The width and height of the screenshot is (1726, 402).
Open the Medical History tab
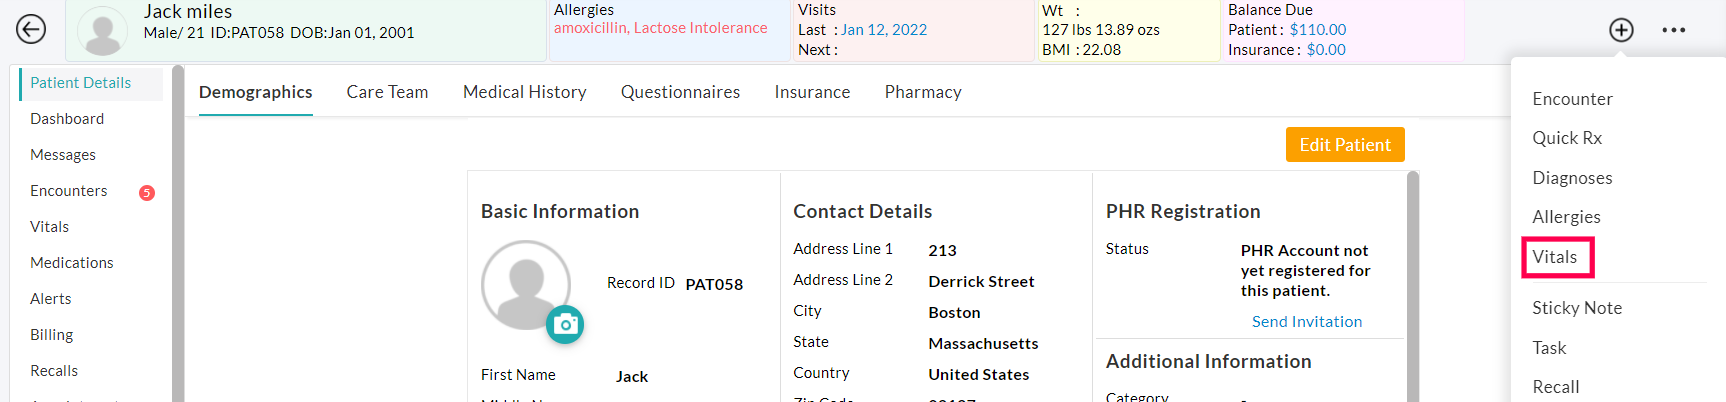524,92
